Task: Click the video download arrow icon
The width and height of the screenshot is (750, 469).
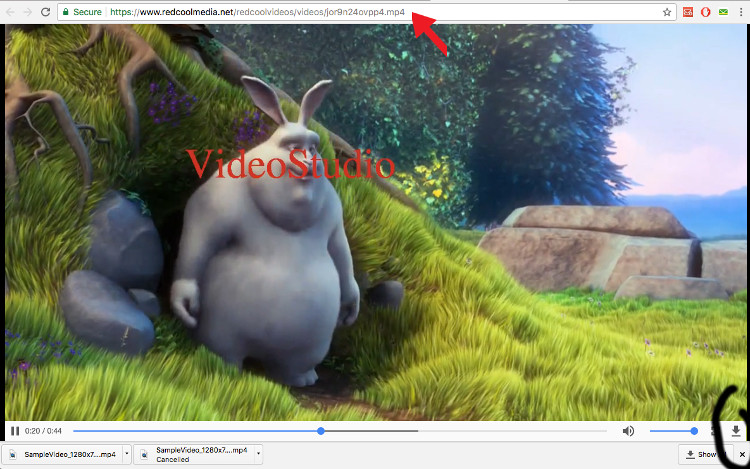Action: tap(736, 431)
